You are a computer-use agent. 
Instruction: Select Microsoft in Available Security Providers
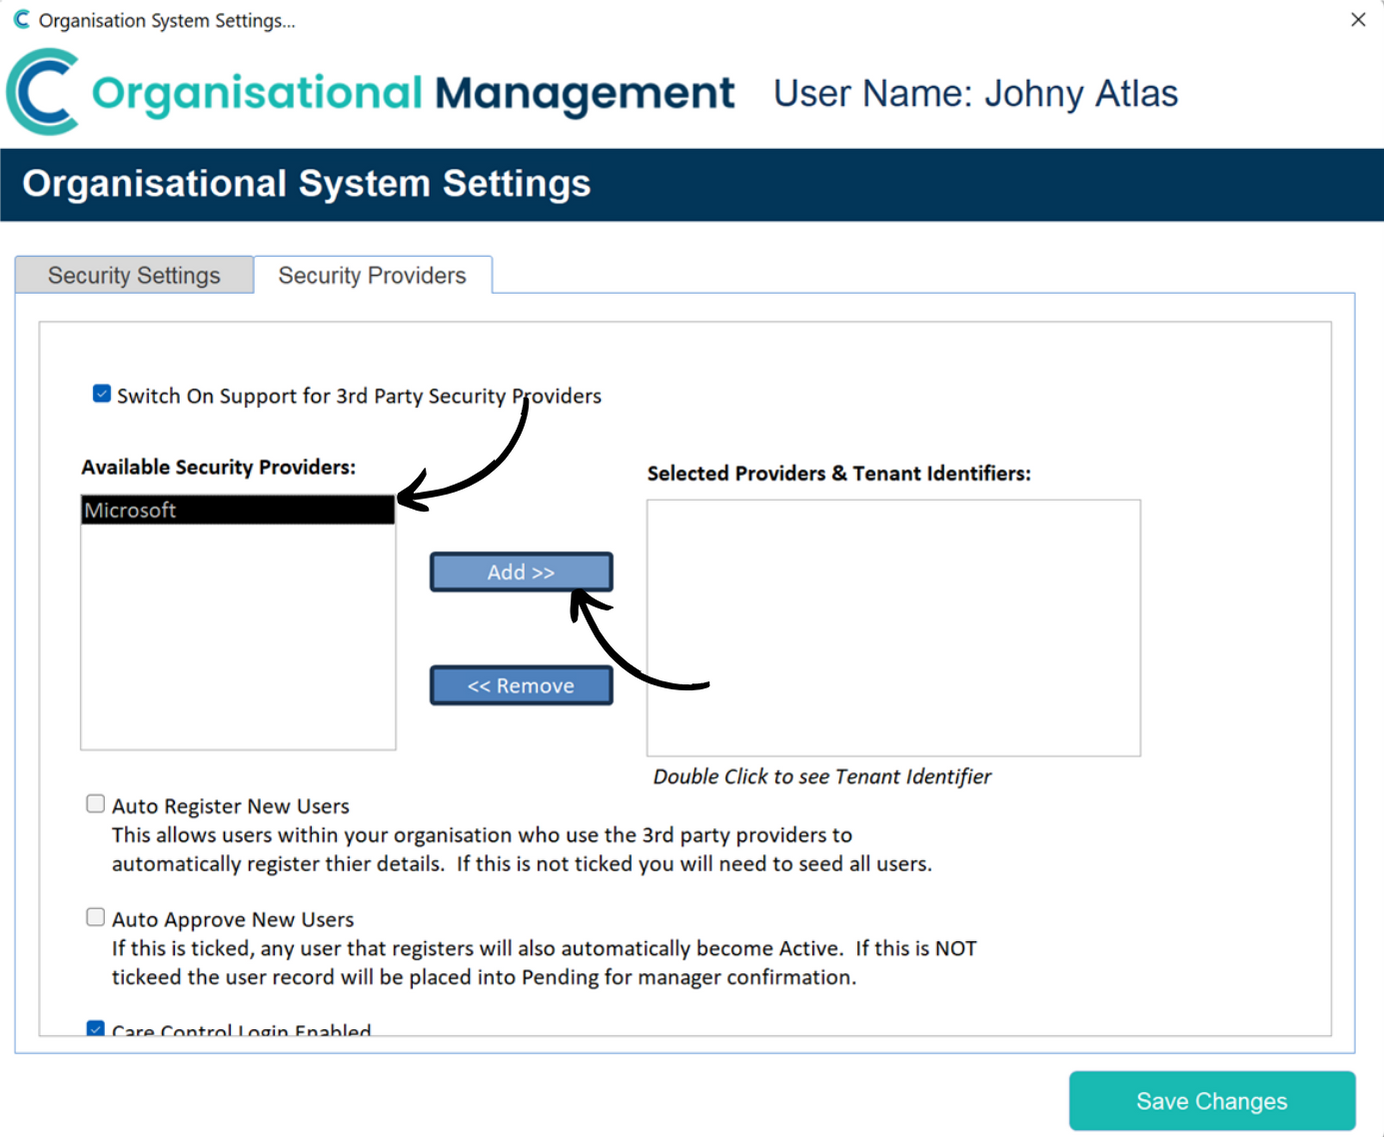[238, 510]
